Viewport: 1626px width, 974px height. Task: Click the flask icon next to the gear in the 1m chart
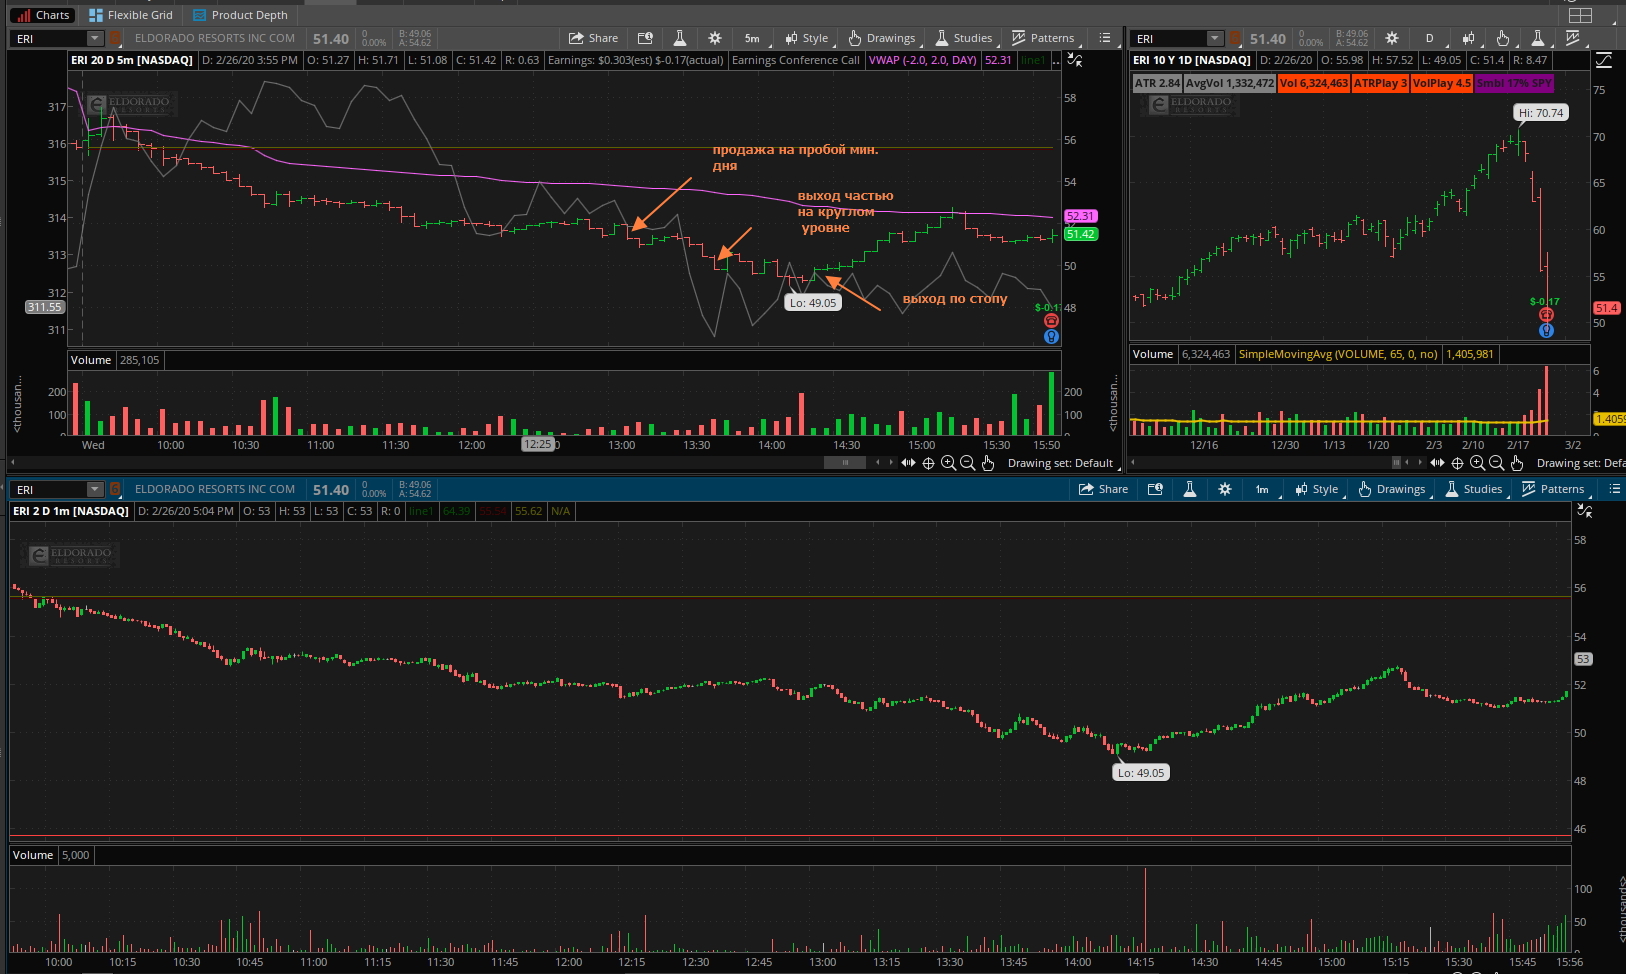point(1189,489)
